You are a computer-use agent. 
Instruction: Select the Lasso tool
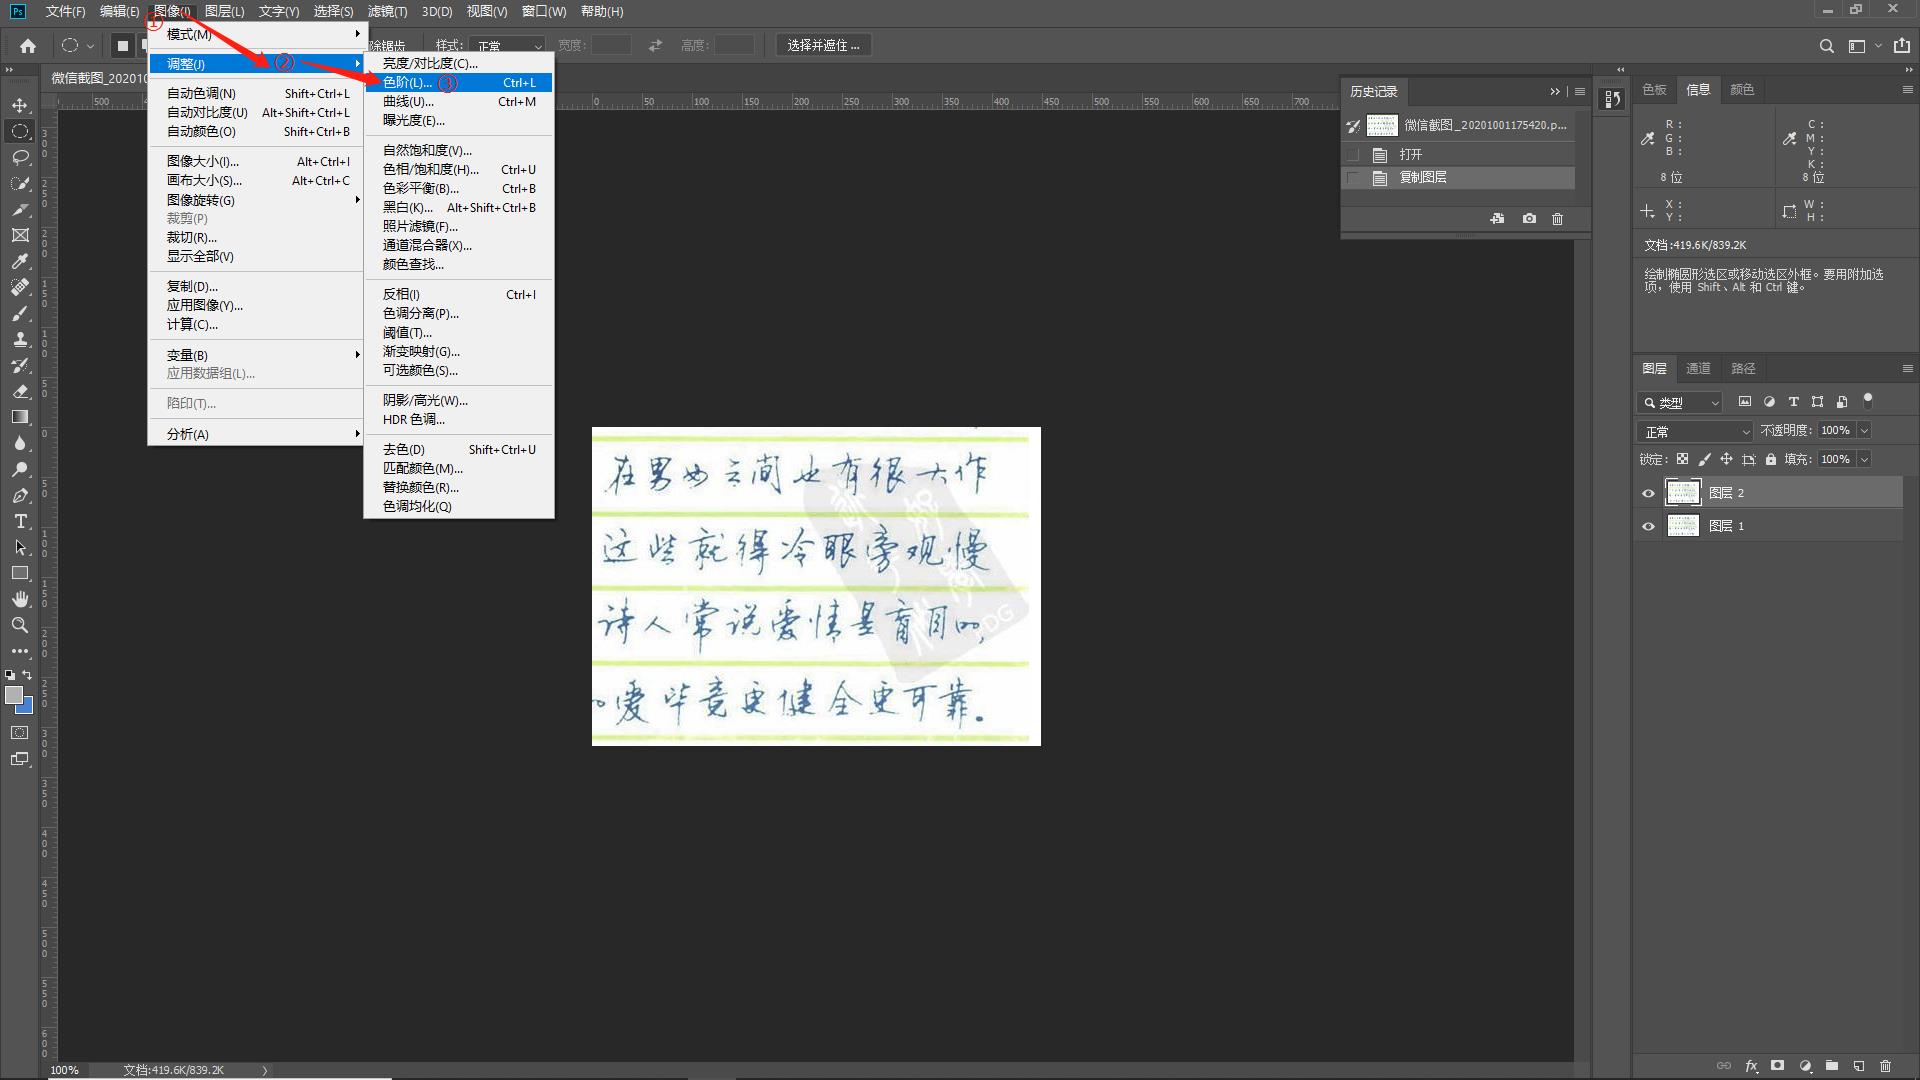(x=20, y=157)
